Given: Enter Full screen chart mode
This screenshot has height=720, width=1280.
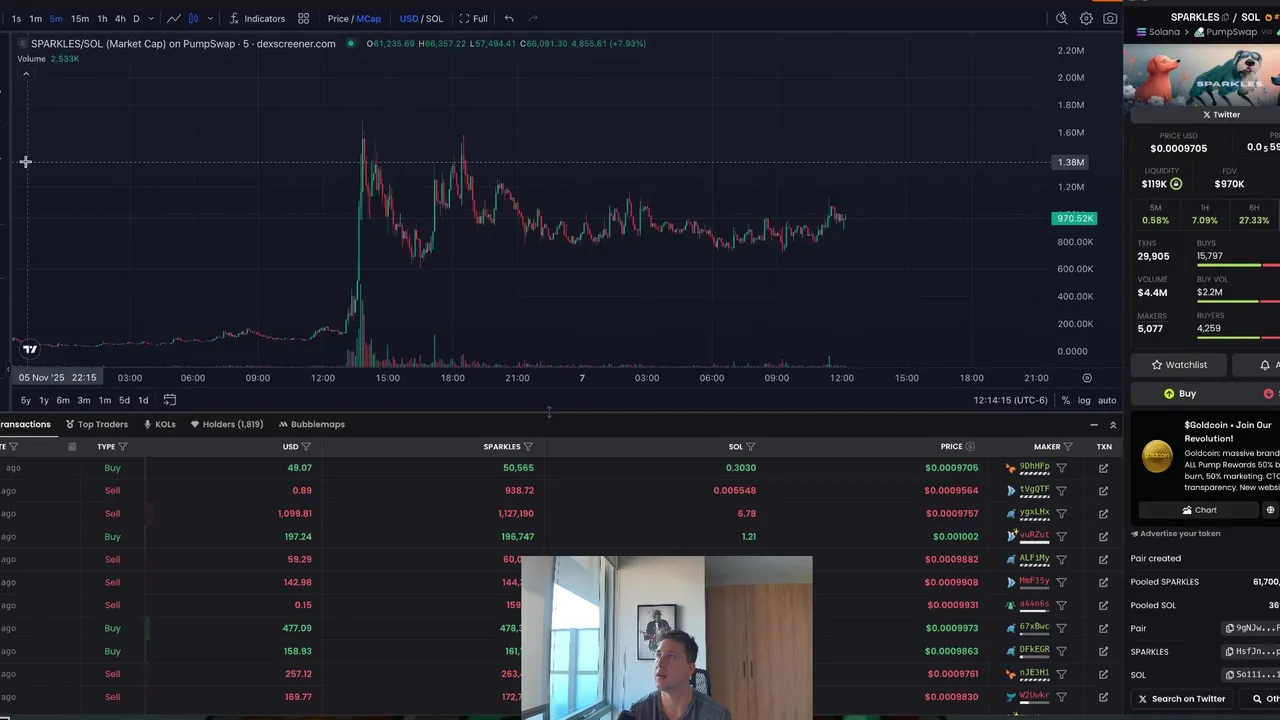Looking at the screenshot, I should 473,18.
